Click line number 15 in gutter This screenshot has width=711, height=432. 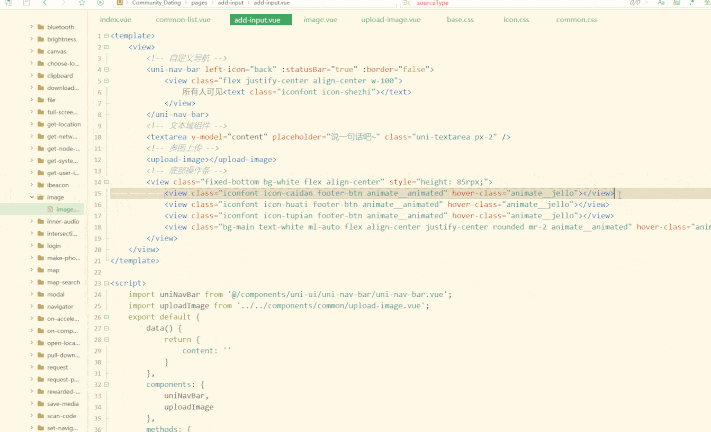(x=98, y=194)
